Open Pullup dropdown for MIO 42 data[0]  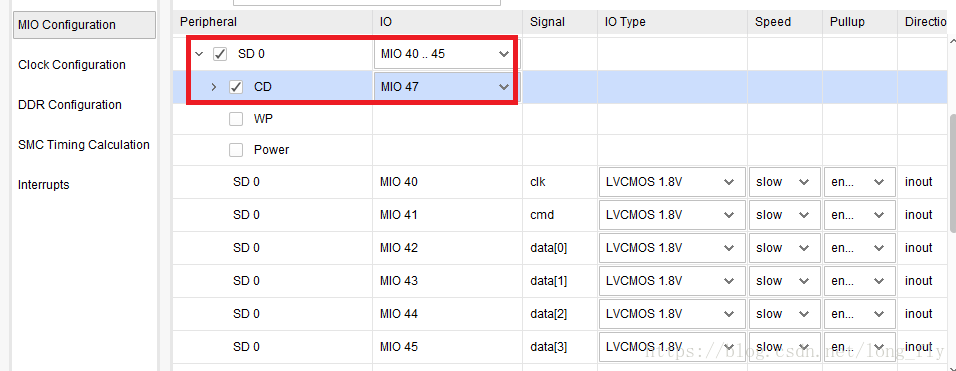point(860,247)
